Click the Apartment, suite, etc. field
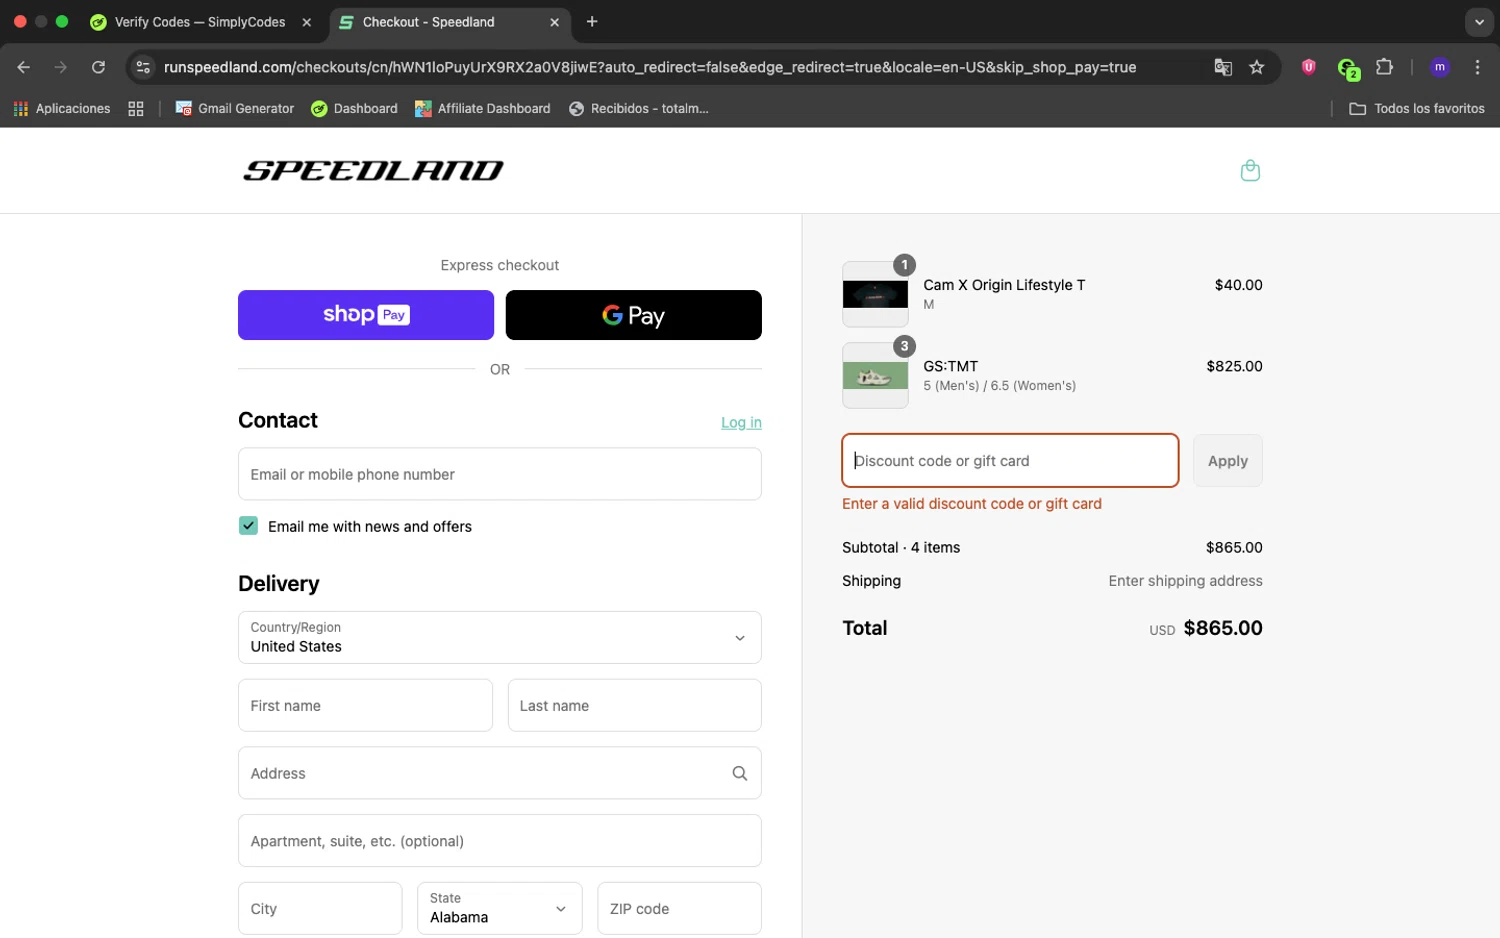Viewport: 1500px width, 938px height. click(500, 841)
